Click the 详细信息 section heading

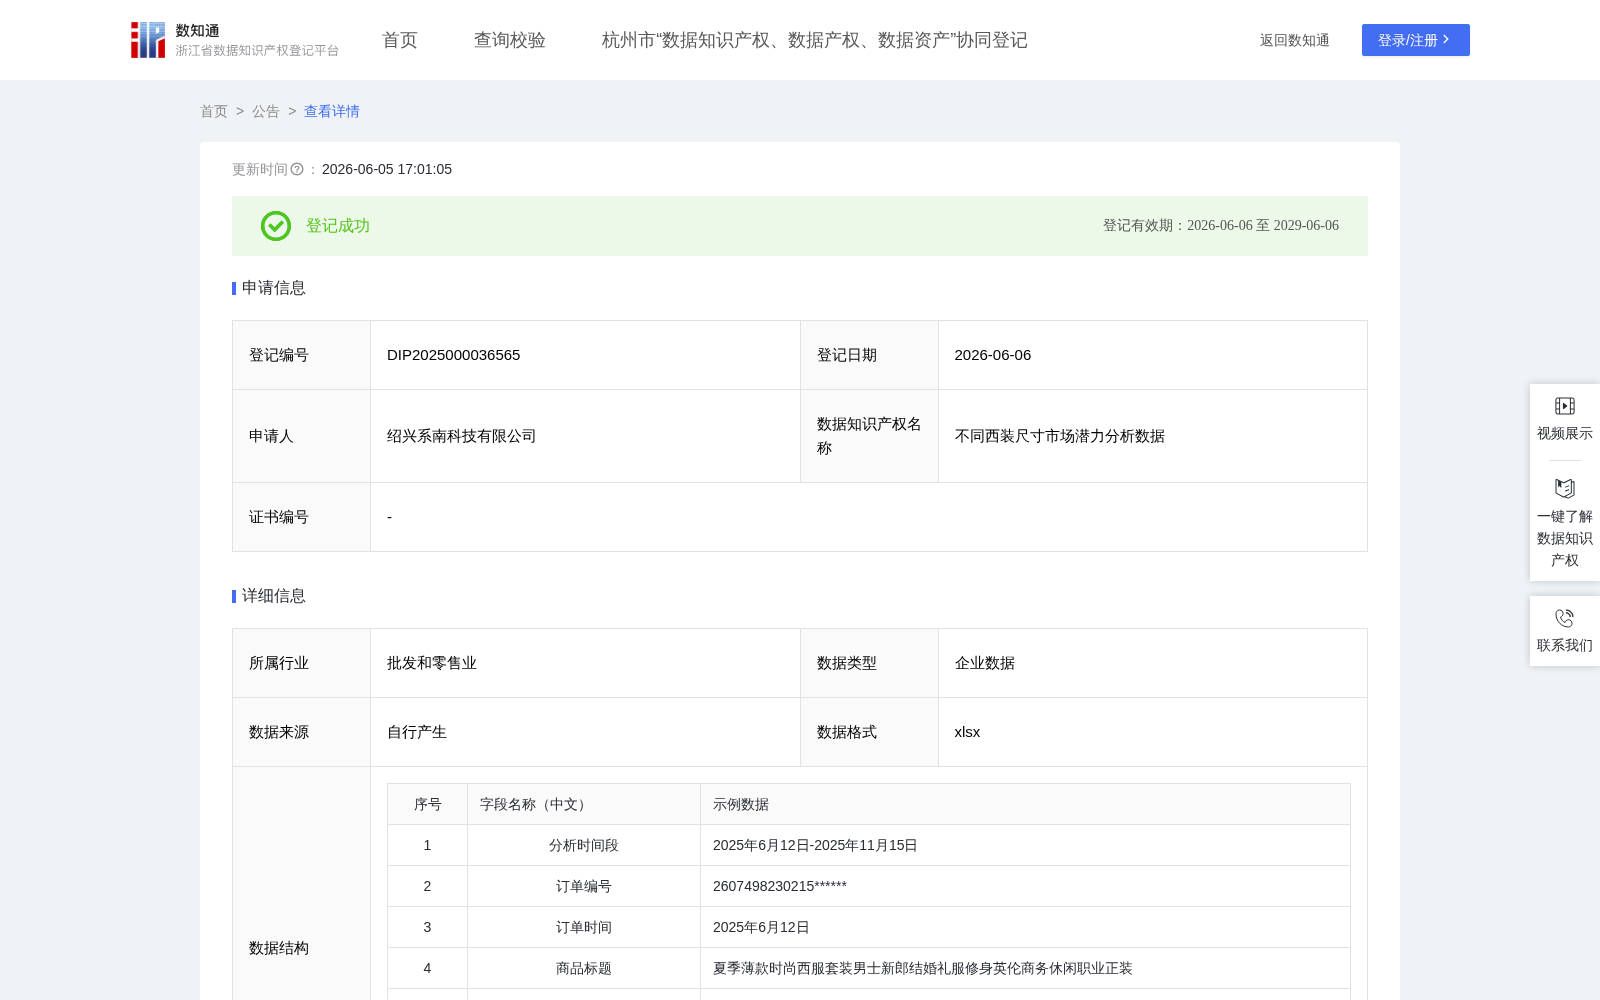point(274,596)
